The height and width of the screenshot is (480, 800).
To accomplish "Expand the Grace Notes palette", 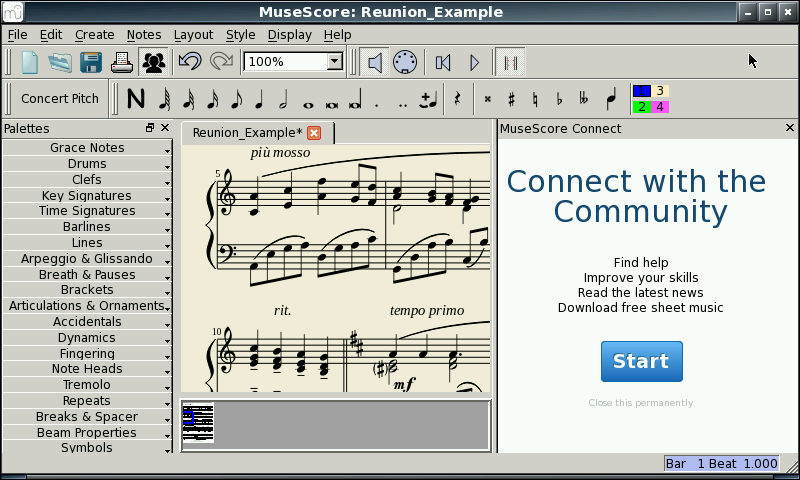I will coord(87,147).
